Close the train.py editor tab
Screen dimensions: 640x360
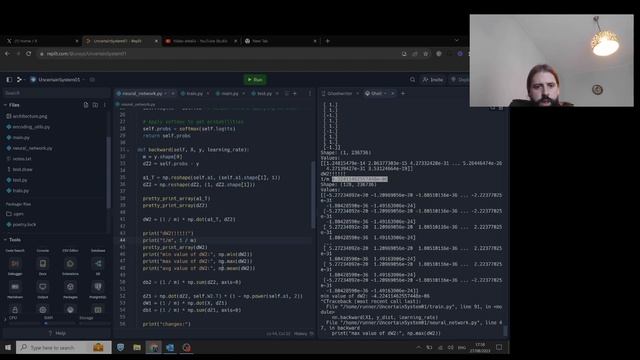[x=208, y=93]
